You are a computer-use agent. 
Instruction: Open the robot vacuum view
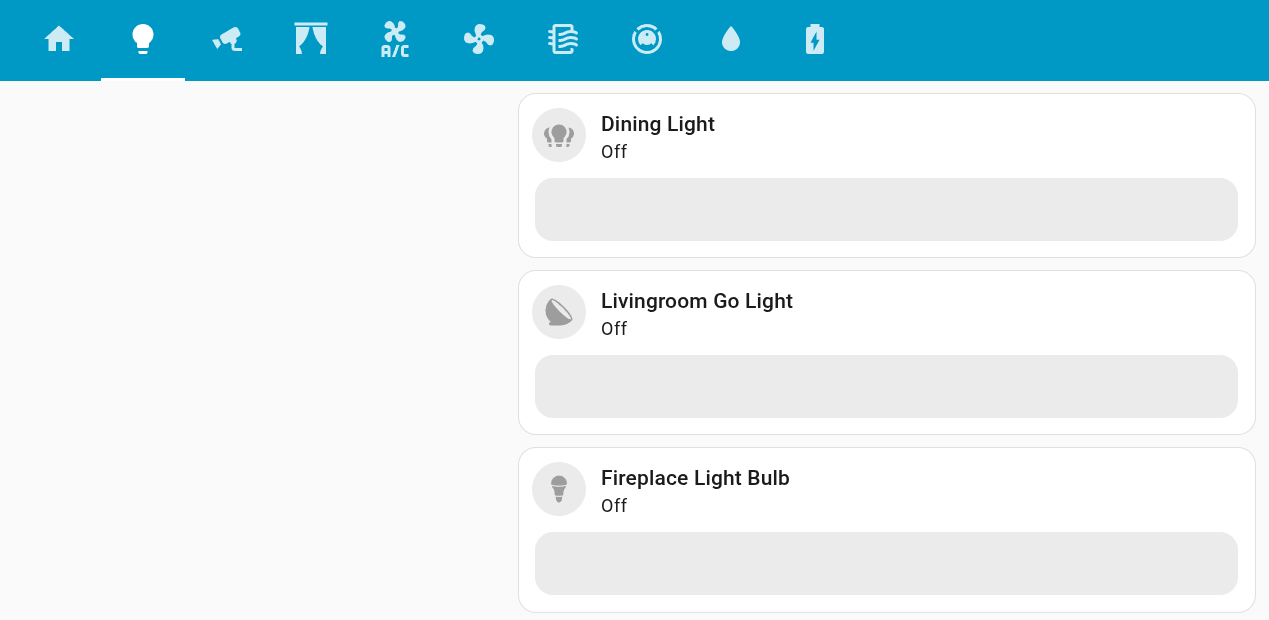647,40
